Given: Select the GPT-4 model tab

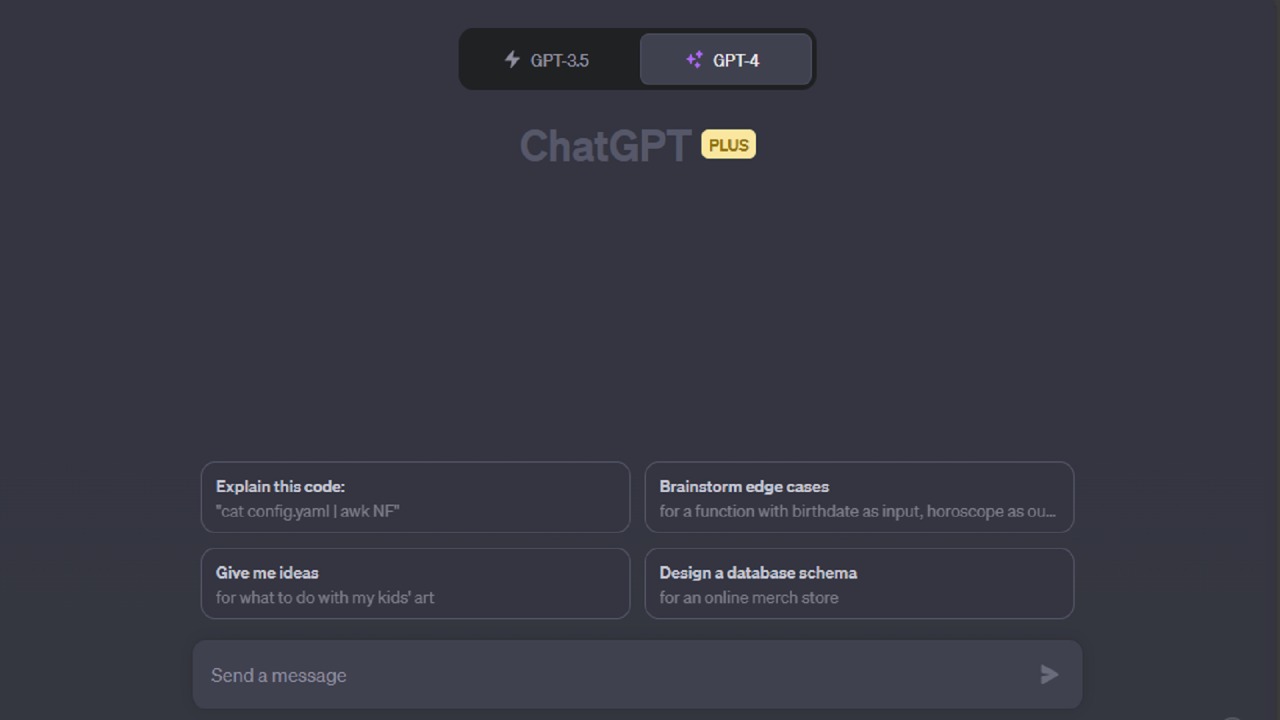Looking at the screenshot, I should point(726,60).
